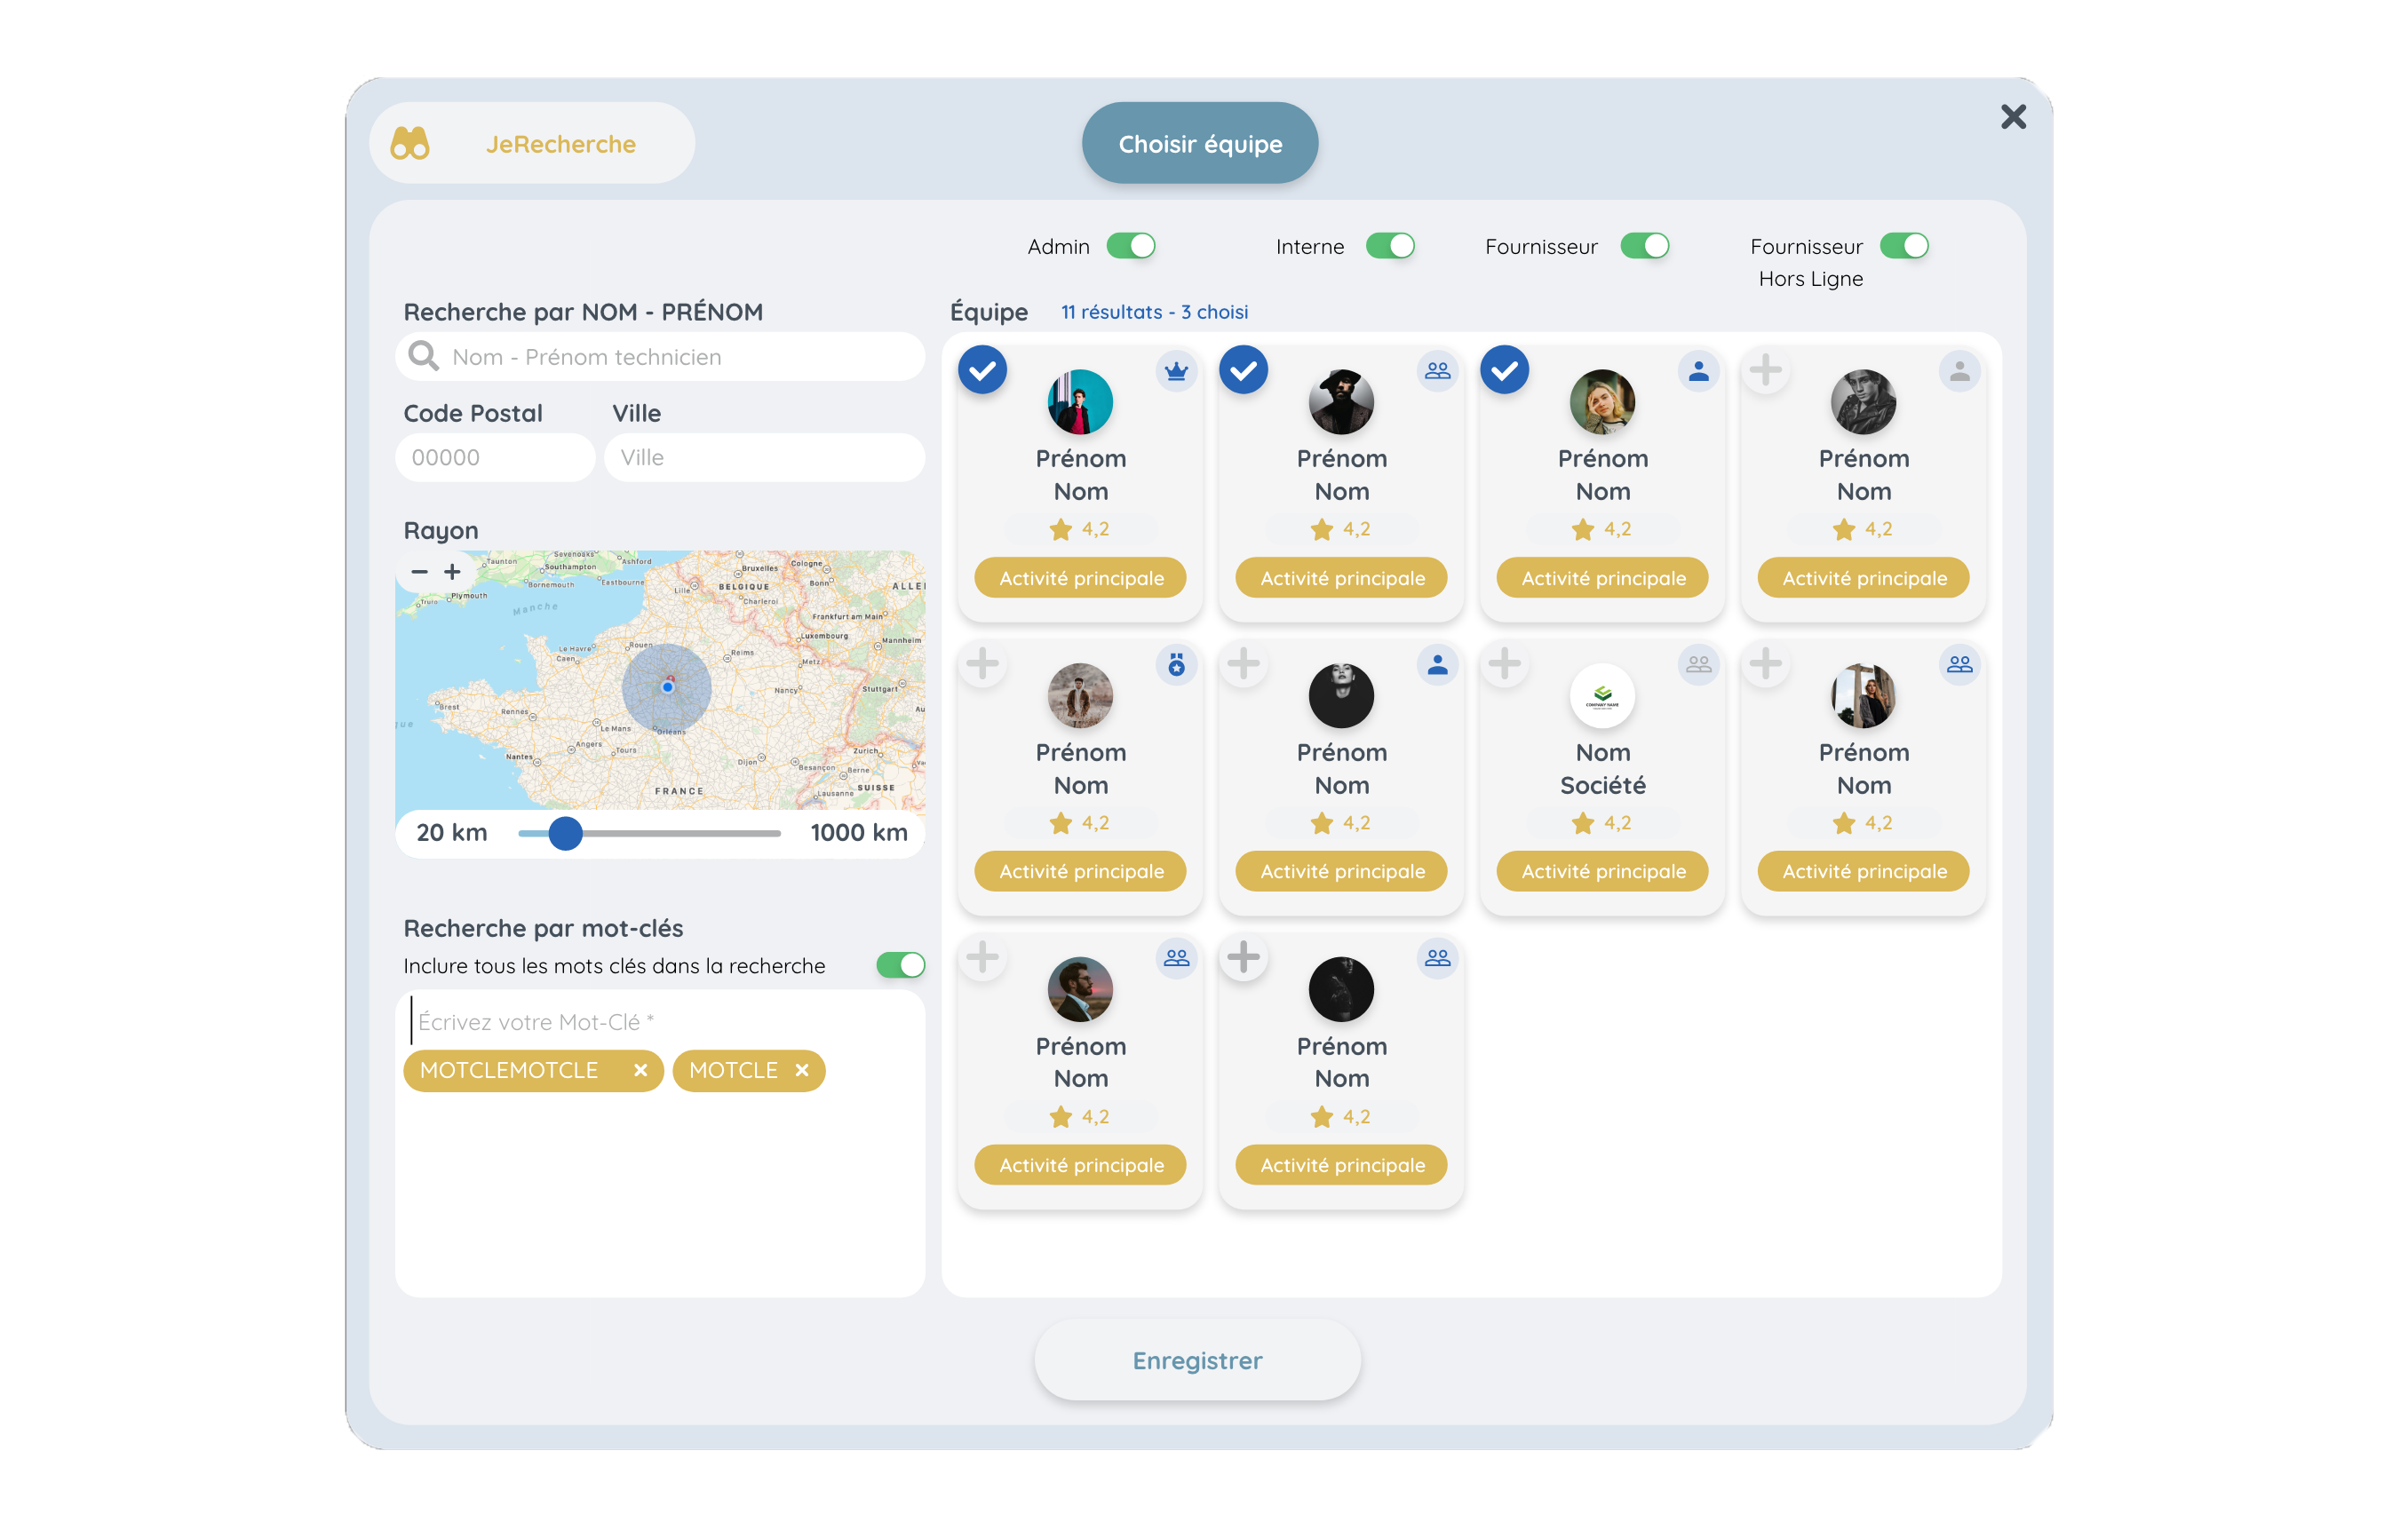Image resolution: width=2408 pixels, height=1538 pixels.
Task: Uncheck the first selected team member
Action: pyautogui.click(x=982, y=370)
